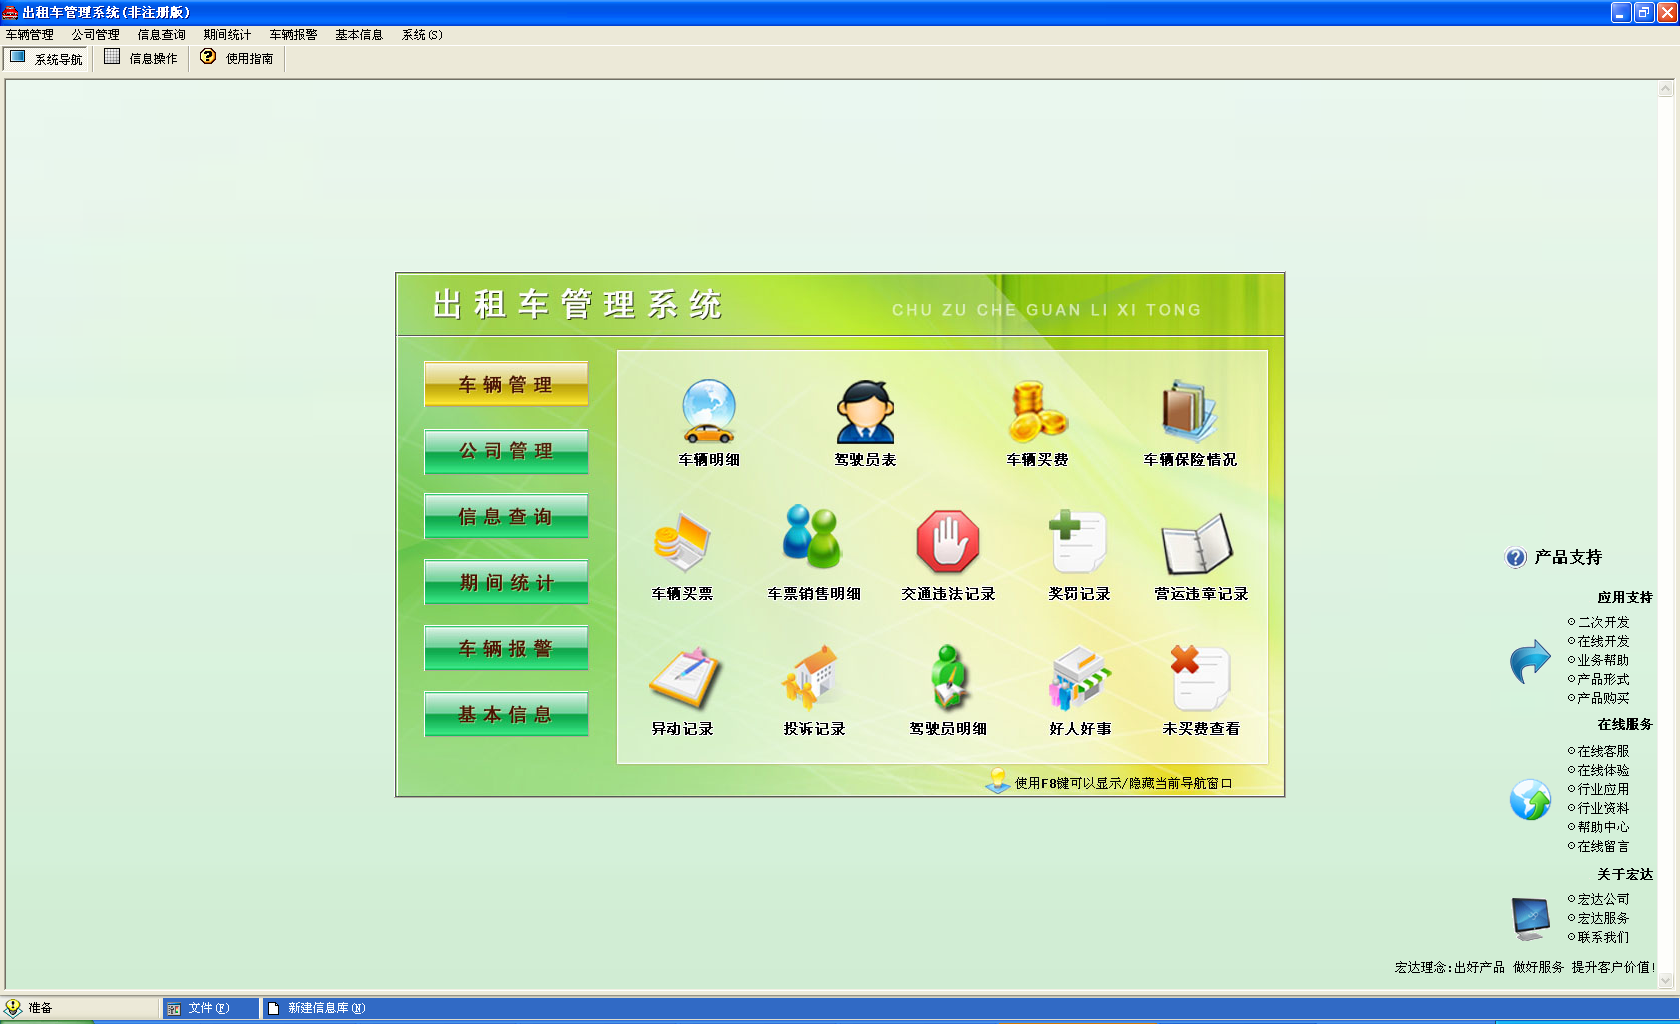This screenshot has height=1024, width=1680.
Task: Open the 奖罚记录 plus-document icon
Action: coord(1078,541)
